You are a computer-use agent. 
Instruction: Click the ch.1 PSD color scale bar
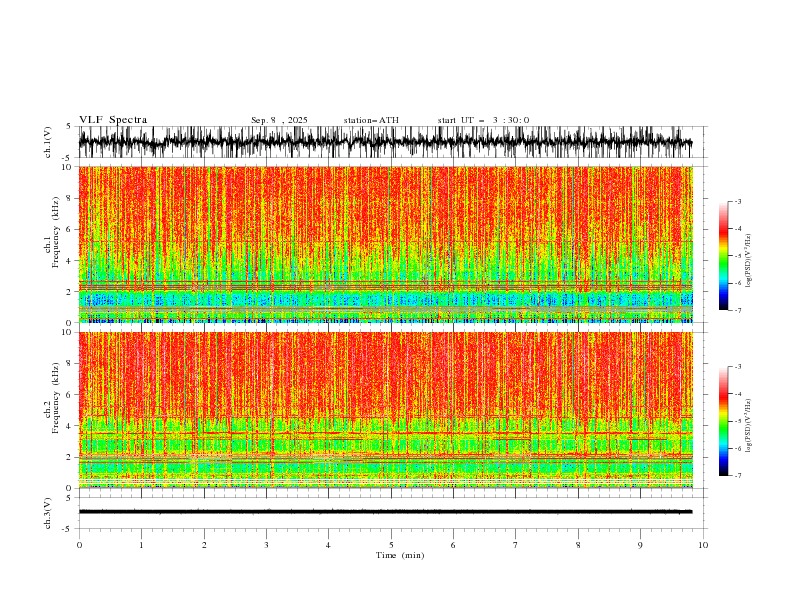click(x=723, y=256)
